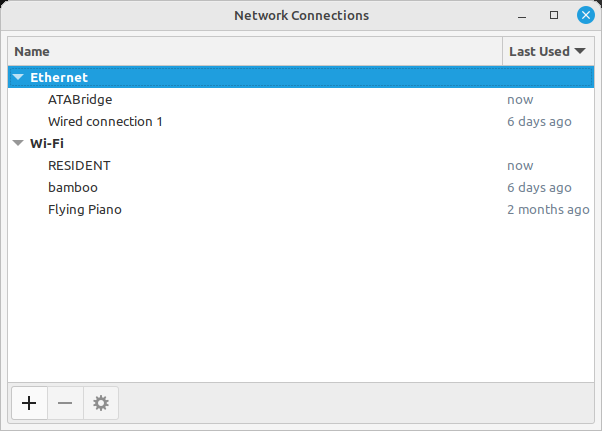Click the minus icon to remove connection
The image size is (602, 431).
65,403
